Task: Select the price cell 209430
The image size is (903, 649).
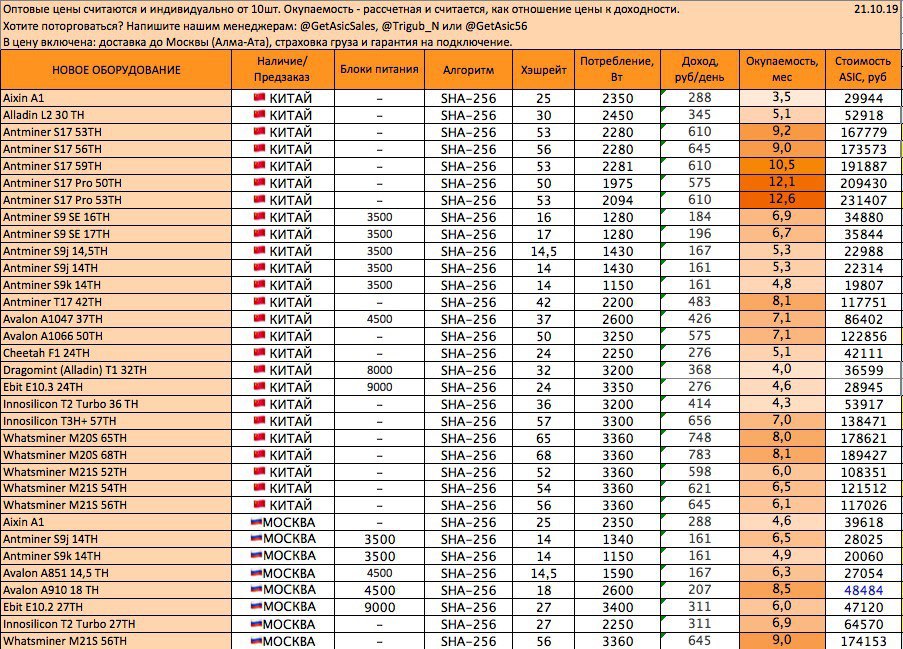Action: [x=863, y=183]
